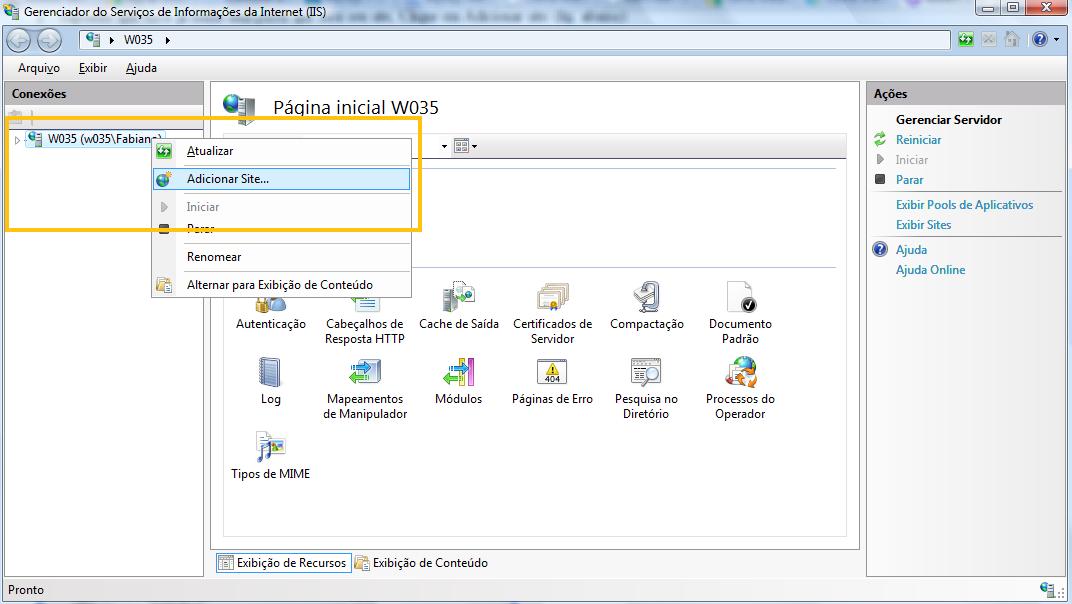Image resolution: width=1072 pixels, height=604 pixels.
Task: Open the Arquivo menu
Action: point(39,68)
